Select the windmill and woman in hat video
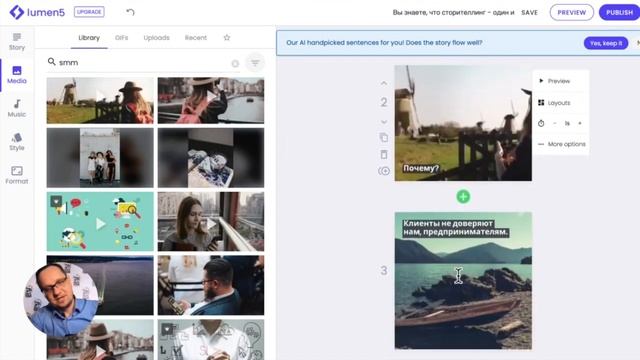 point(100,100)
